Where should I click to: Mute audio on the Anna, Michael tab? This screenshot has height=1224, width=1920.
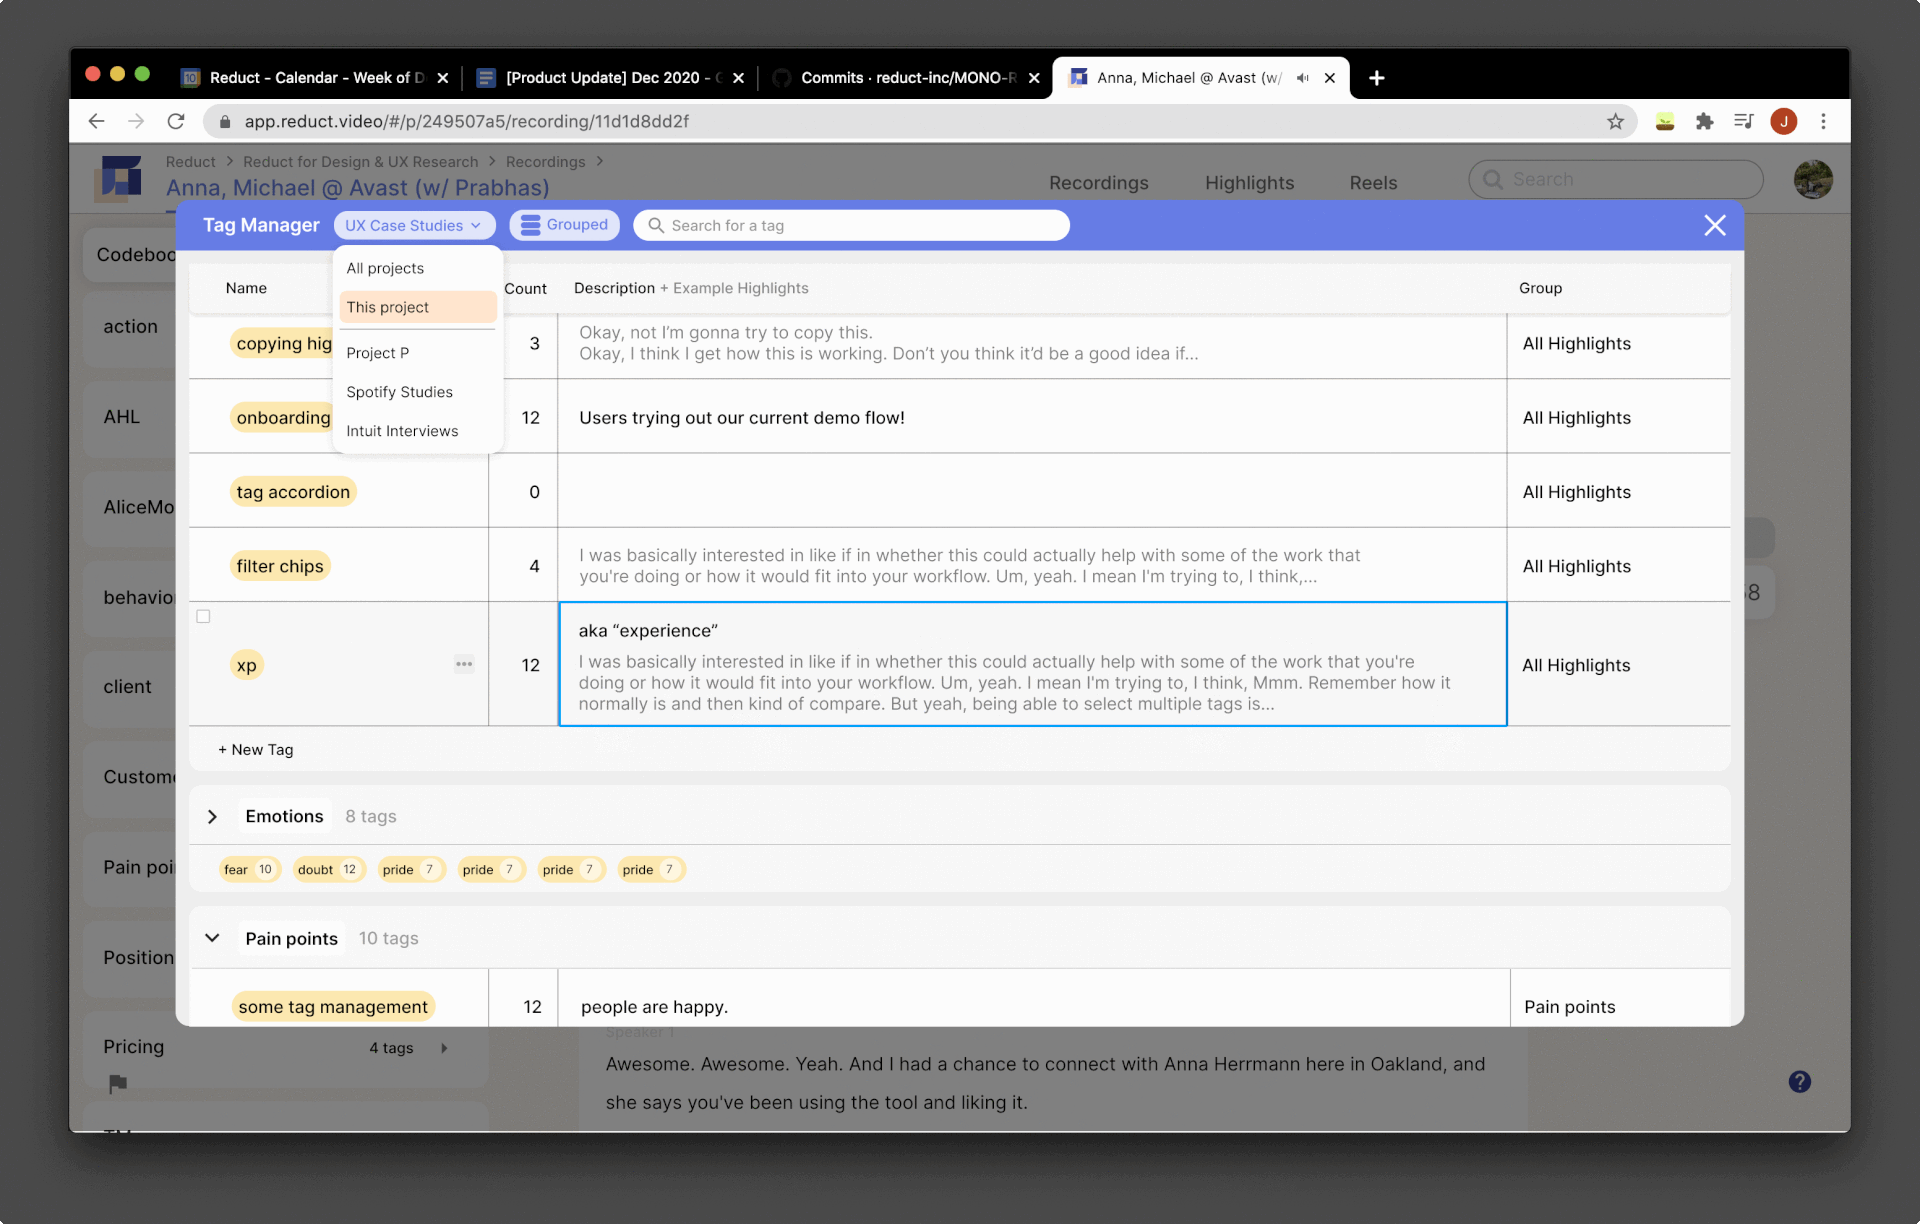tap(1302, 78)
